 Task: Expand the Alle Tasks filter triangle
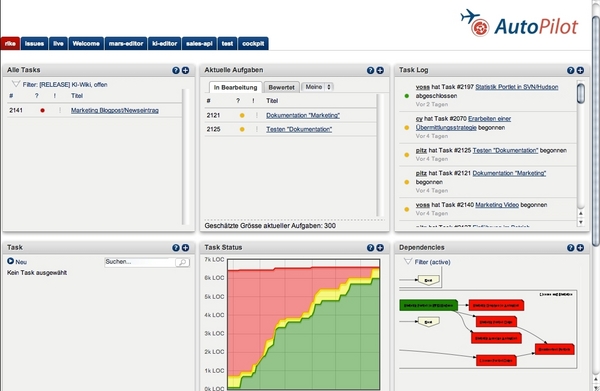16,84
